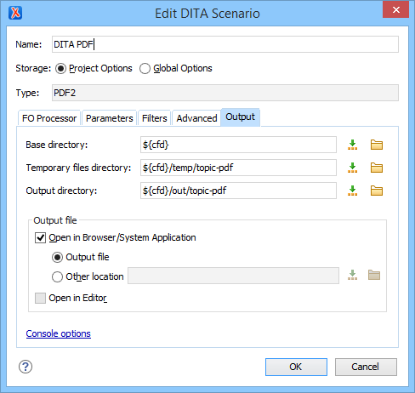Click the Type field showing PDF2
Viewport: 415px width, 393px height.
225,93
